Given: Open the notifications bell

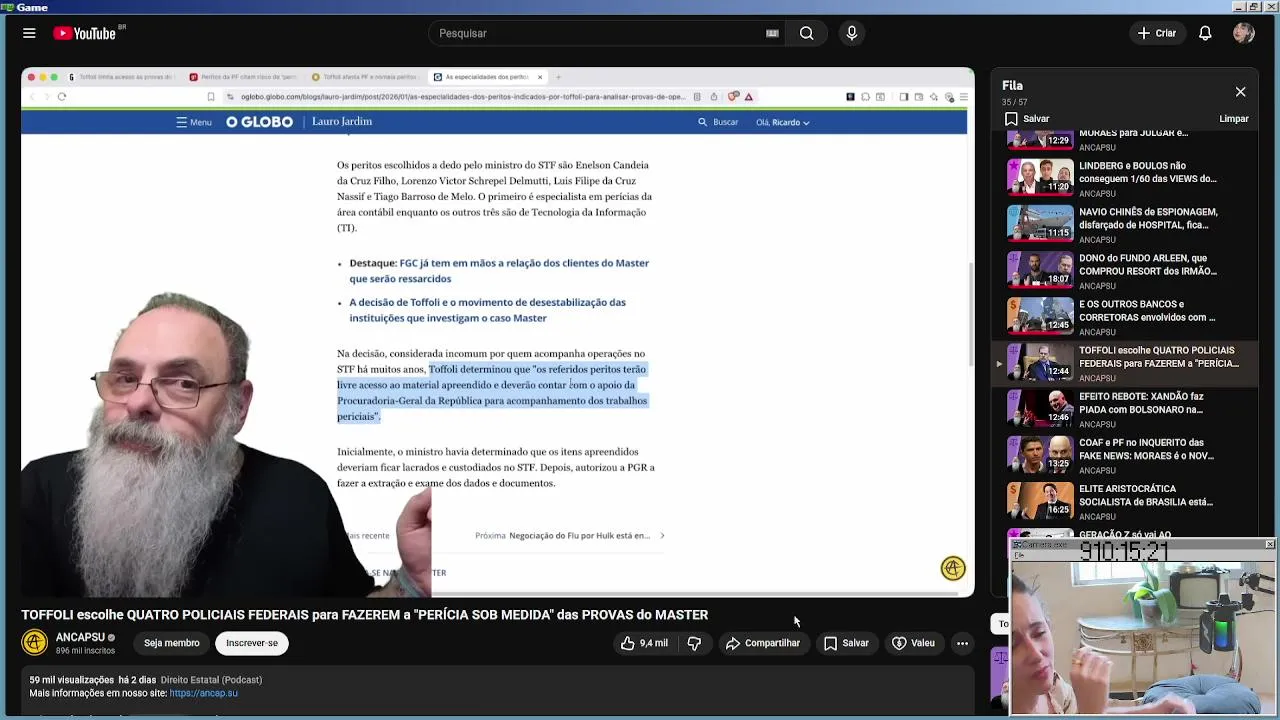Looking at the screenshot, I should 1205,33.
